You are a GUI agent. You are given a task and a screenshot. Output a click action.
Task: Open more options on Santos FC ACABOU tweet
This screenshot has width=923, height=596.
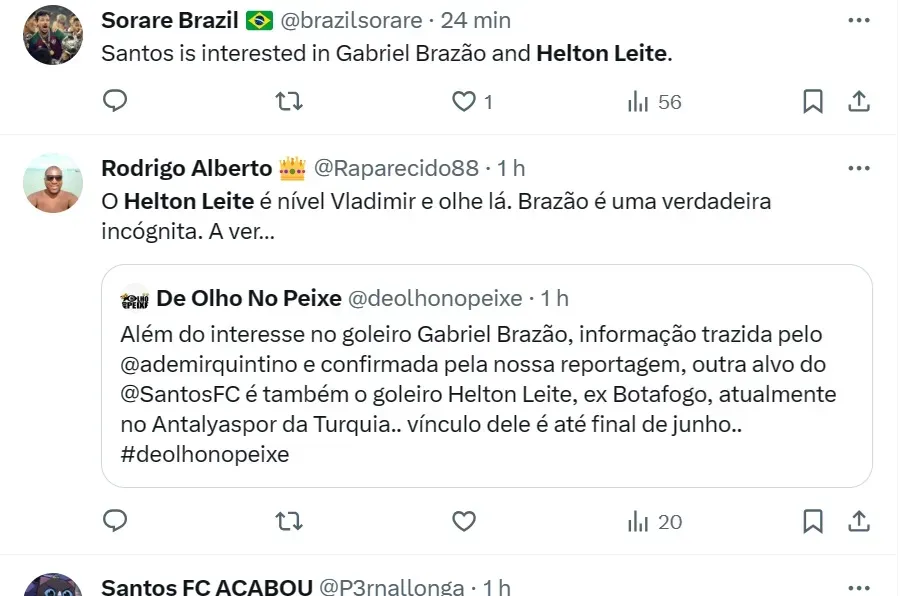[858, 587]
